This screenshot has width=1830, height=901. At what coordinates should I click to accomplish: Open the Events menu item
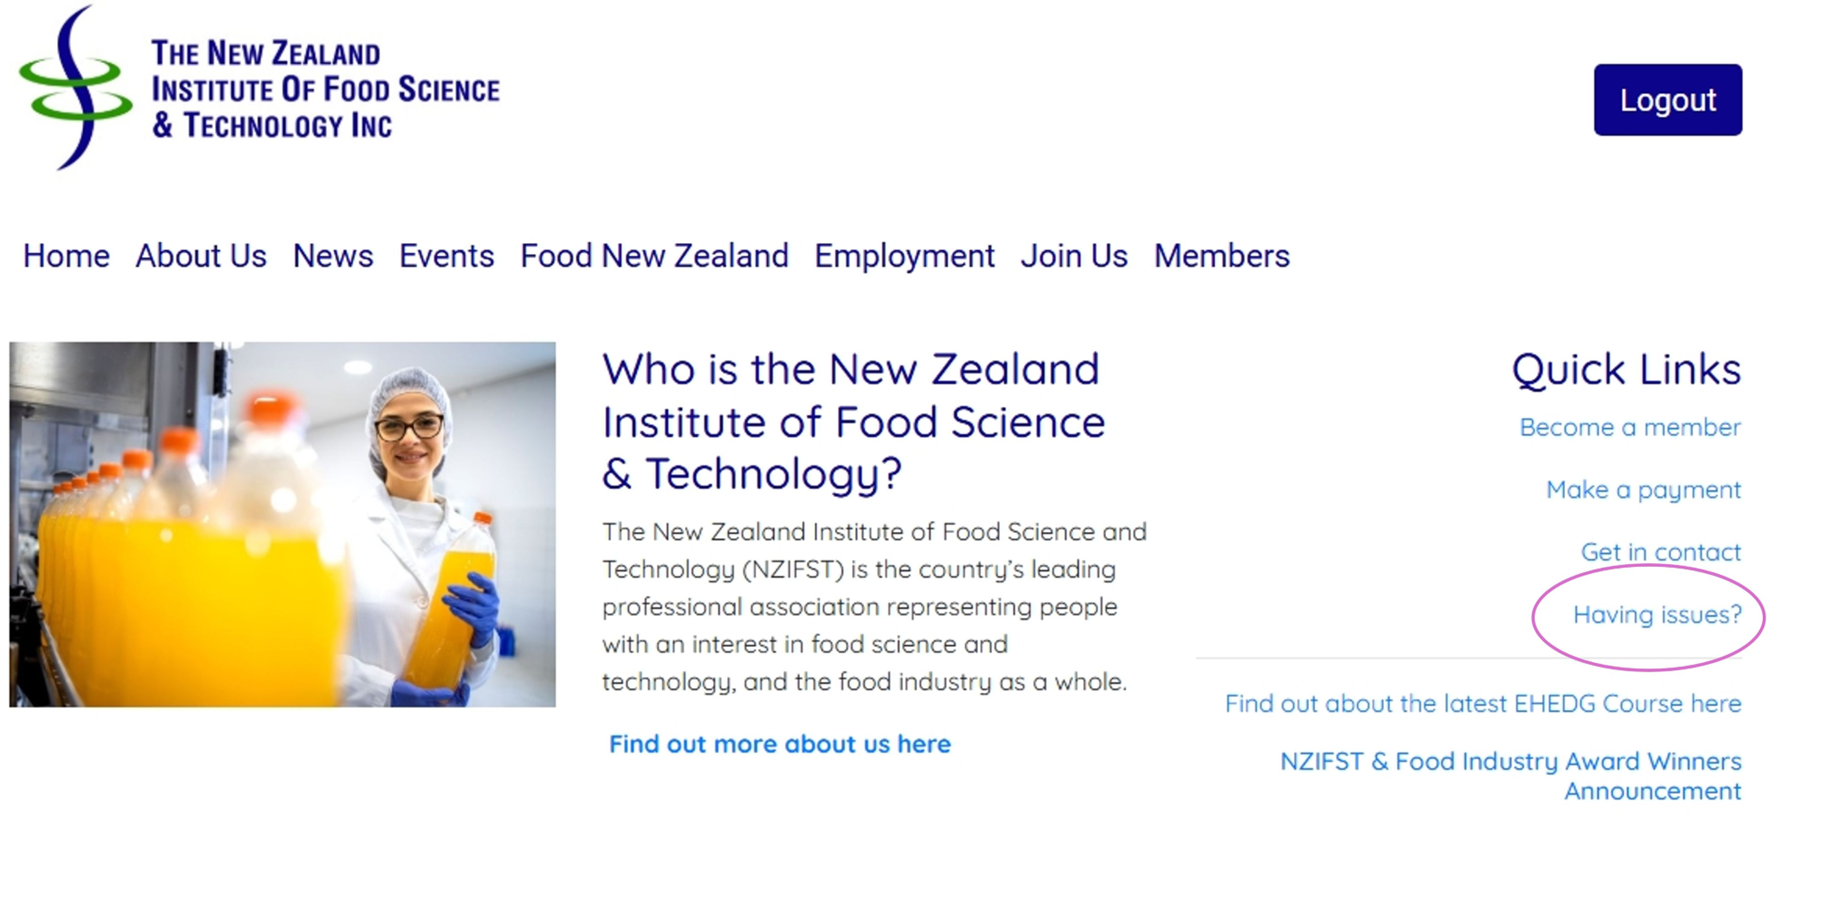click(x=446, y=257)
